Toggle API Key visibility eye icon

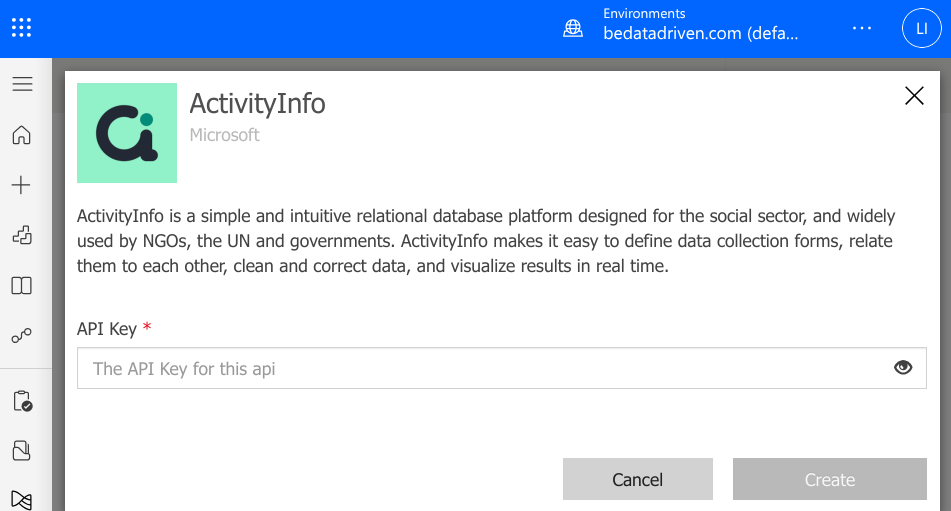903,367
